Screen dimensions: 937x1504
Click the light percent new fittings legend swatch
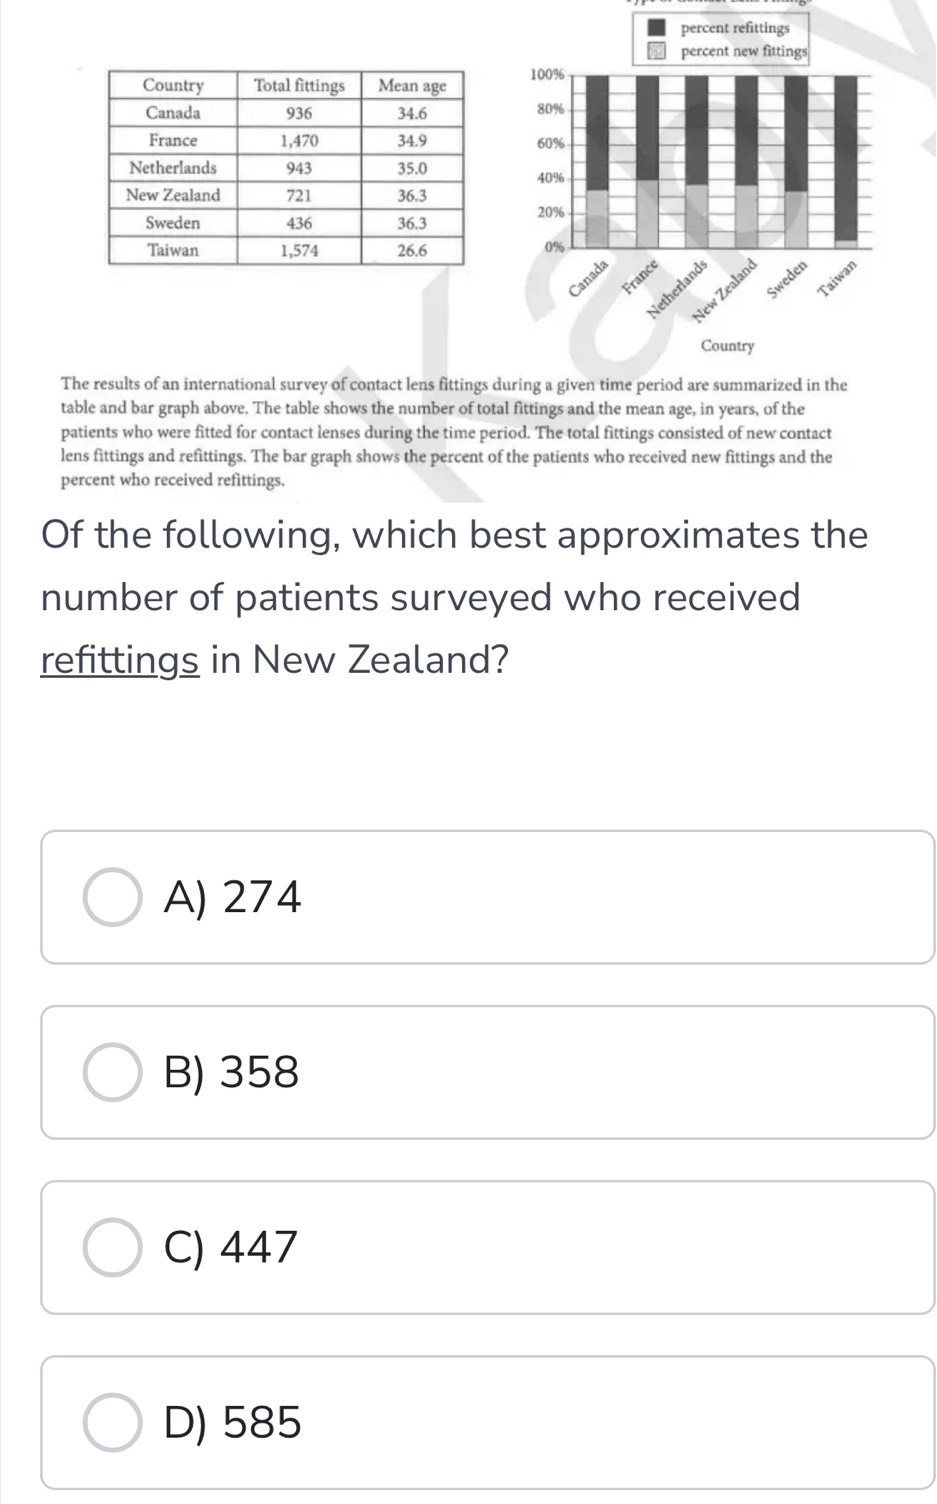pyautogui.click(x=655, y=51)
